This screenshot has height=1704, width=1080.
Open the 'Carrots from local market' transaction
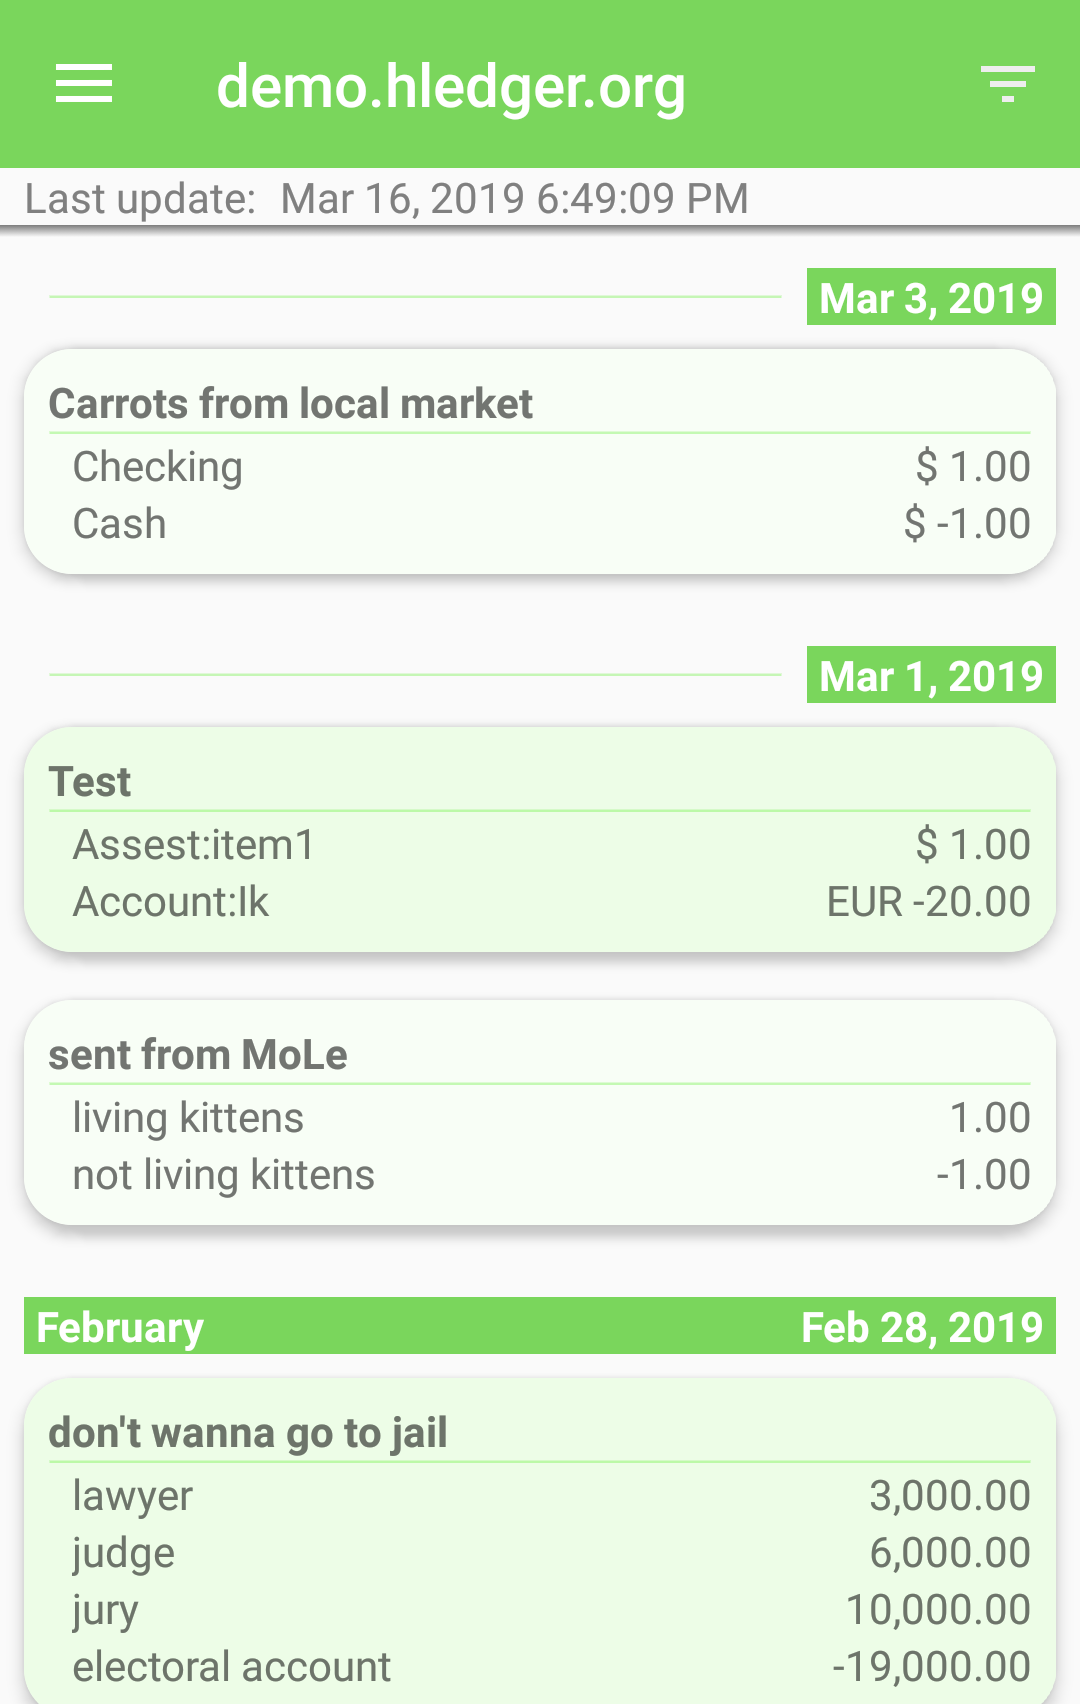[290, 404]
